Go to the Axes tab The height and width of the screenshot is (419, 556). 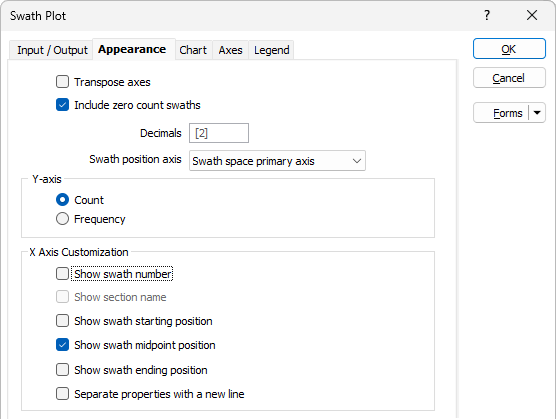[x=230, y=50]
